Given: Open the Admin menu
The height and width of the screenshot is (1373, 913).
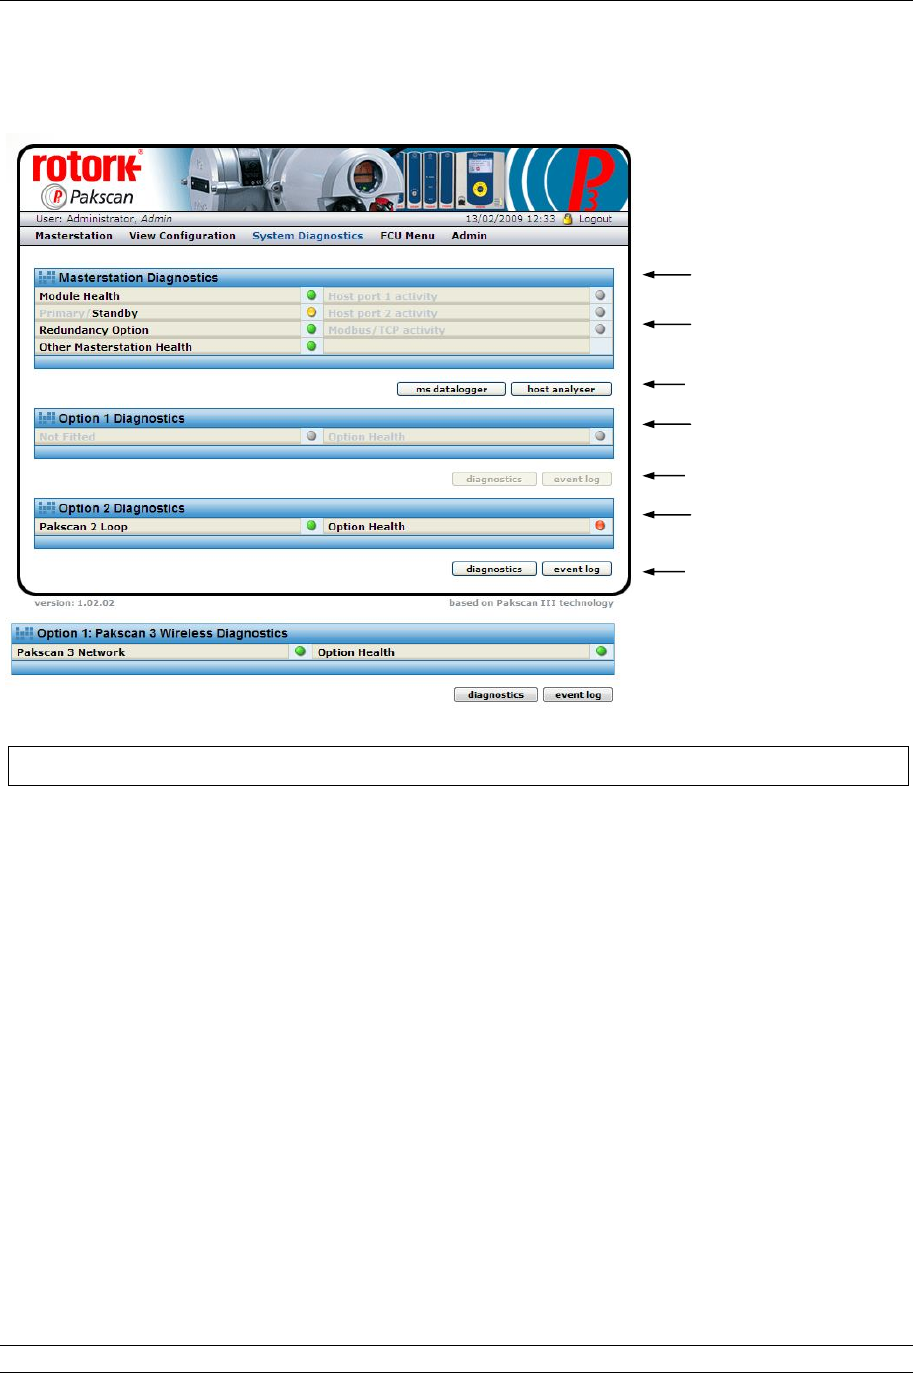Looking at the screenshot, I should (x=469, y=236).
